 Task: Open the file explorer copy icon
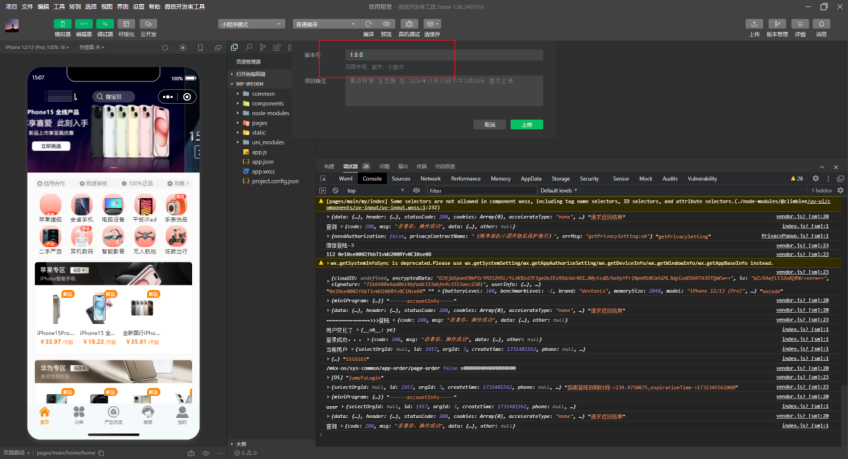234,48
